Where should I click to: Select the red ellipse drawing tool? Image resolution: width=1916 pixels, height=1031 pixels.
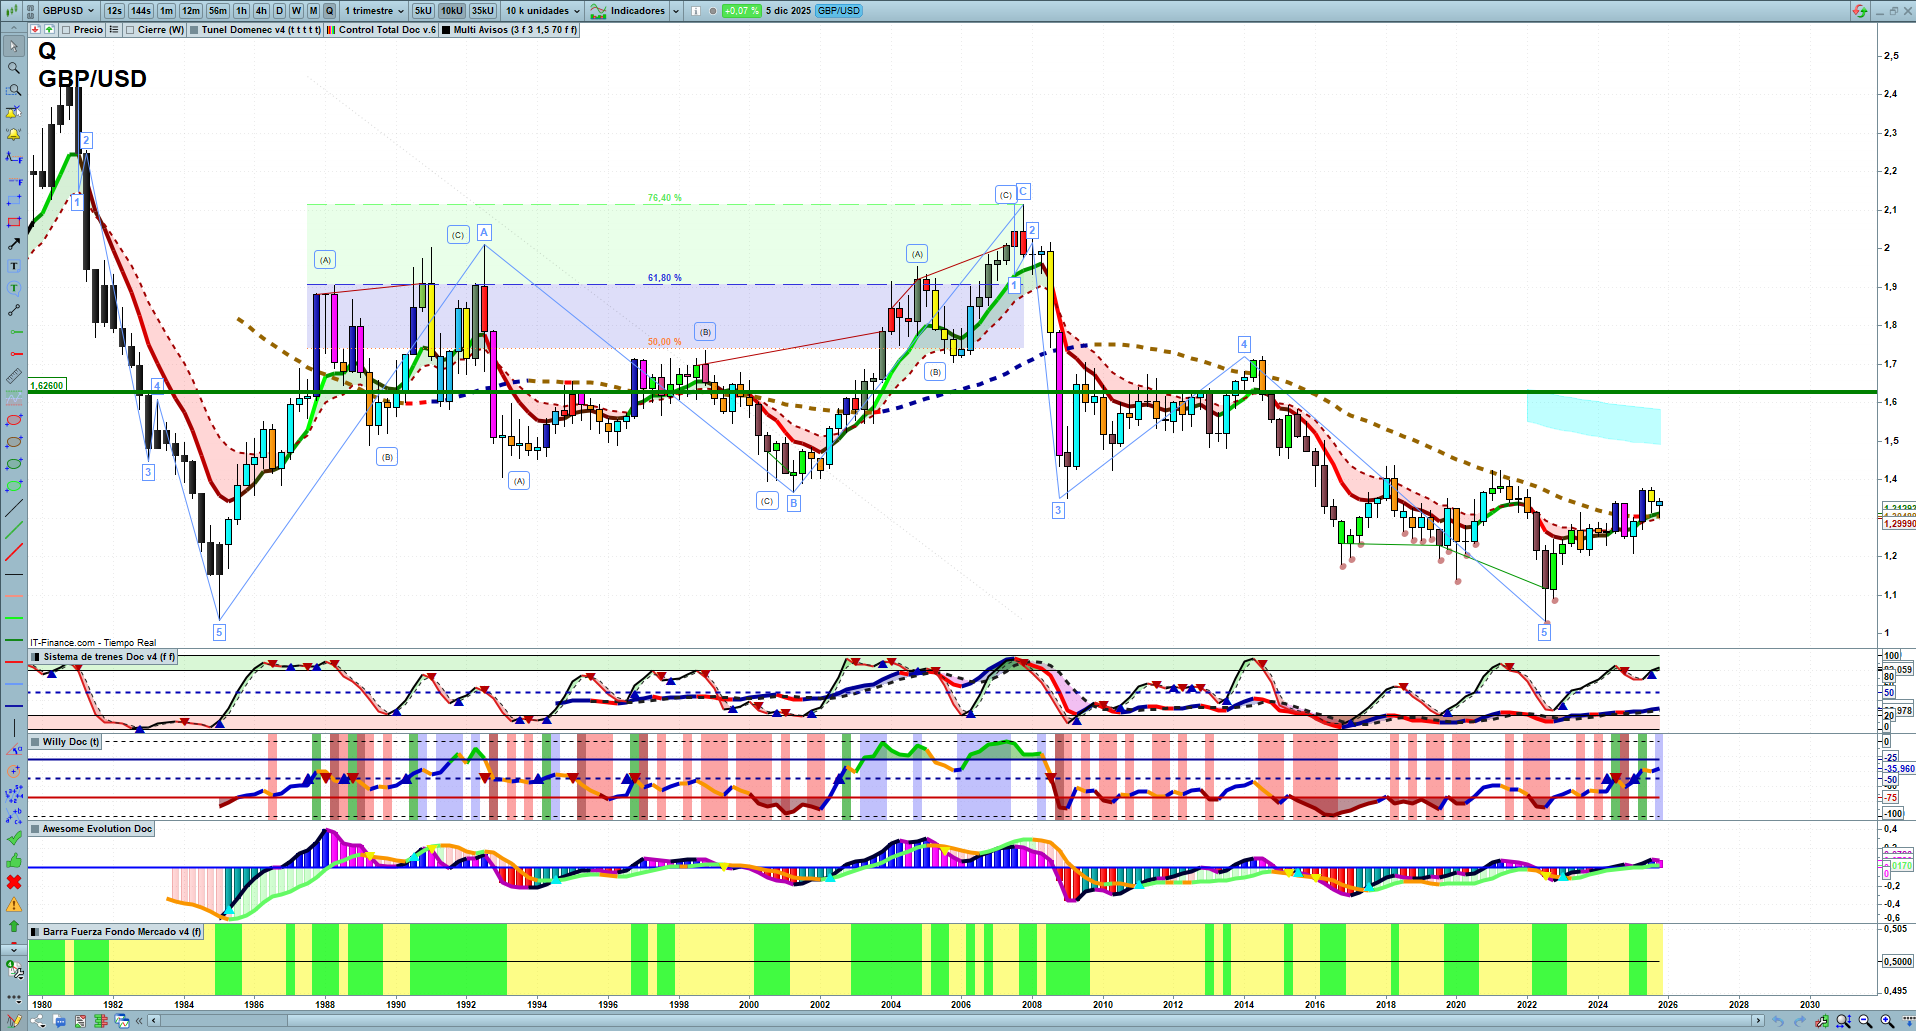14,421
